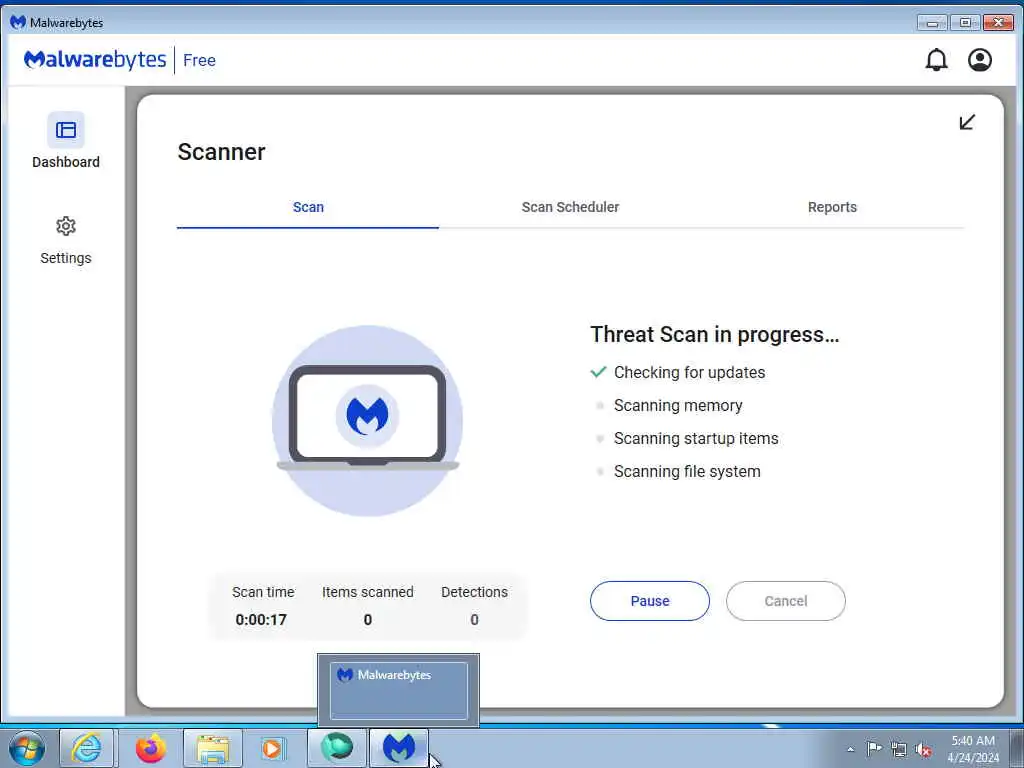Cancel the threat scan
The width and height of the screenshot is (1024, 768).
[786, 601]
